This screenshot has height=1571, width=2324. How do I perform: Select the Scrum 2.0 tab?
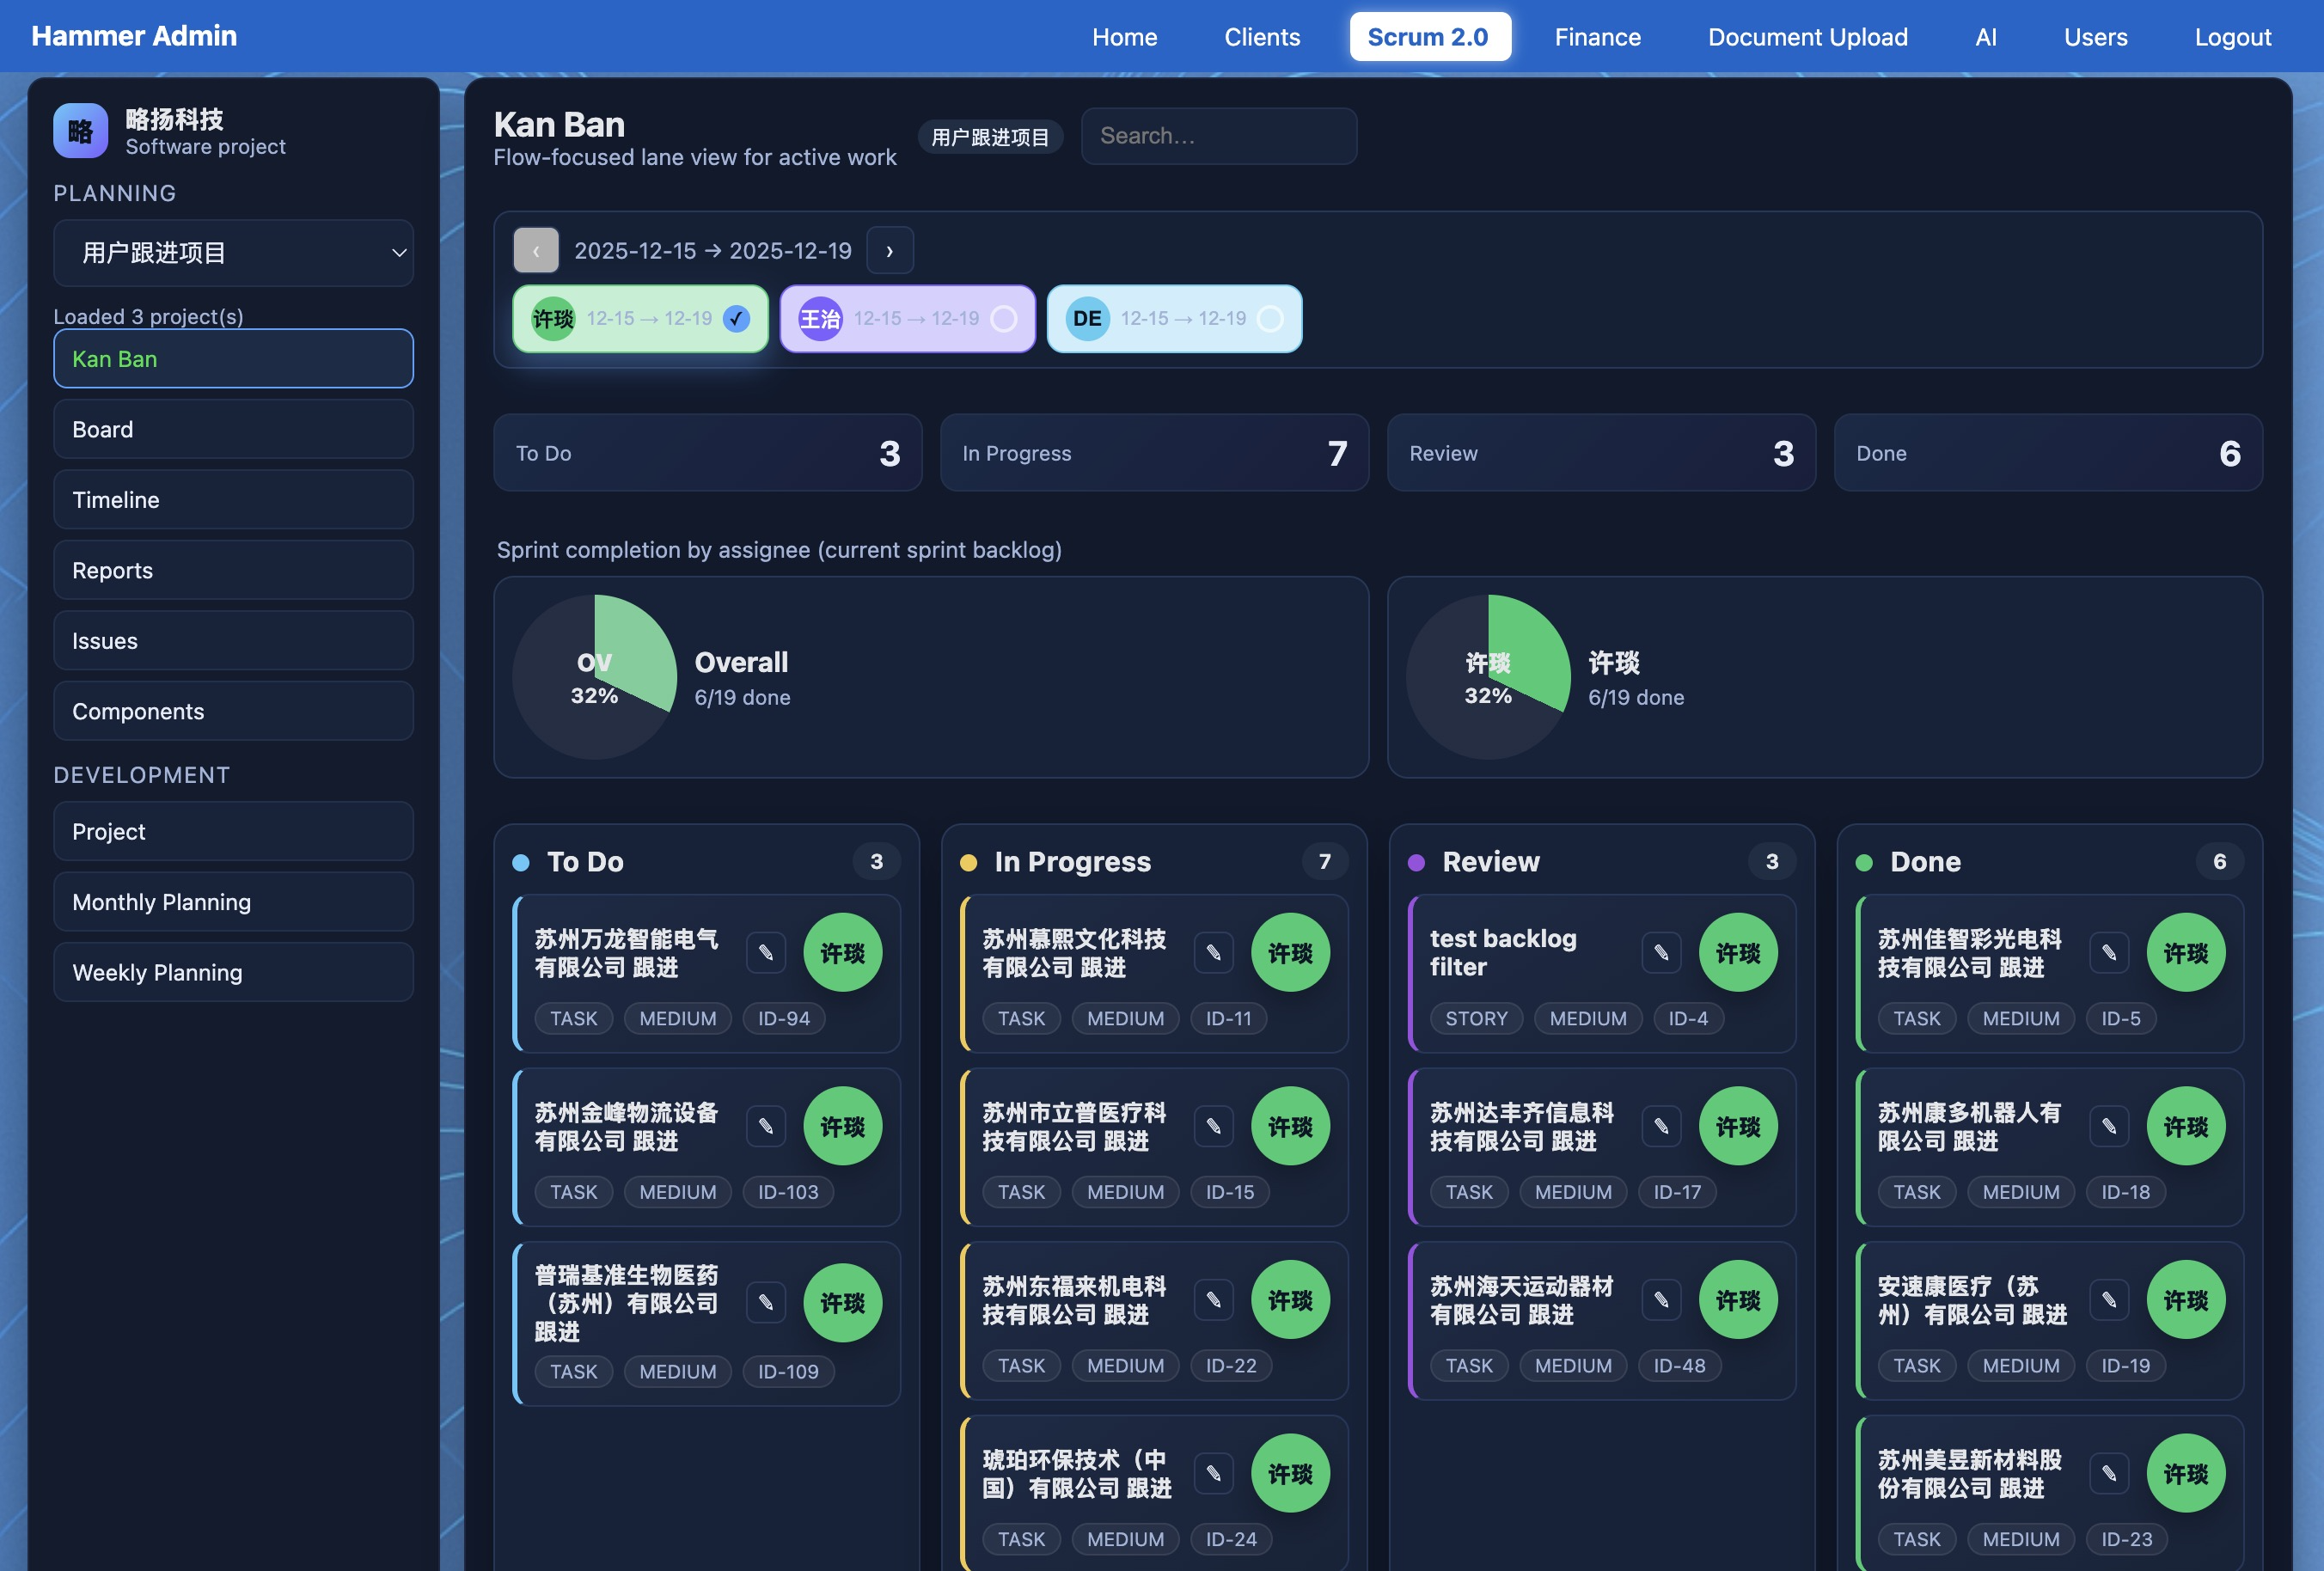[x=1430, y=37]
